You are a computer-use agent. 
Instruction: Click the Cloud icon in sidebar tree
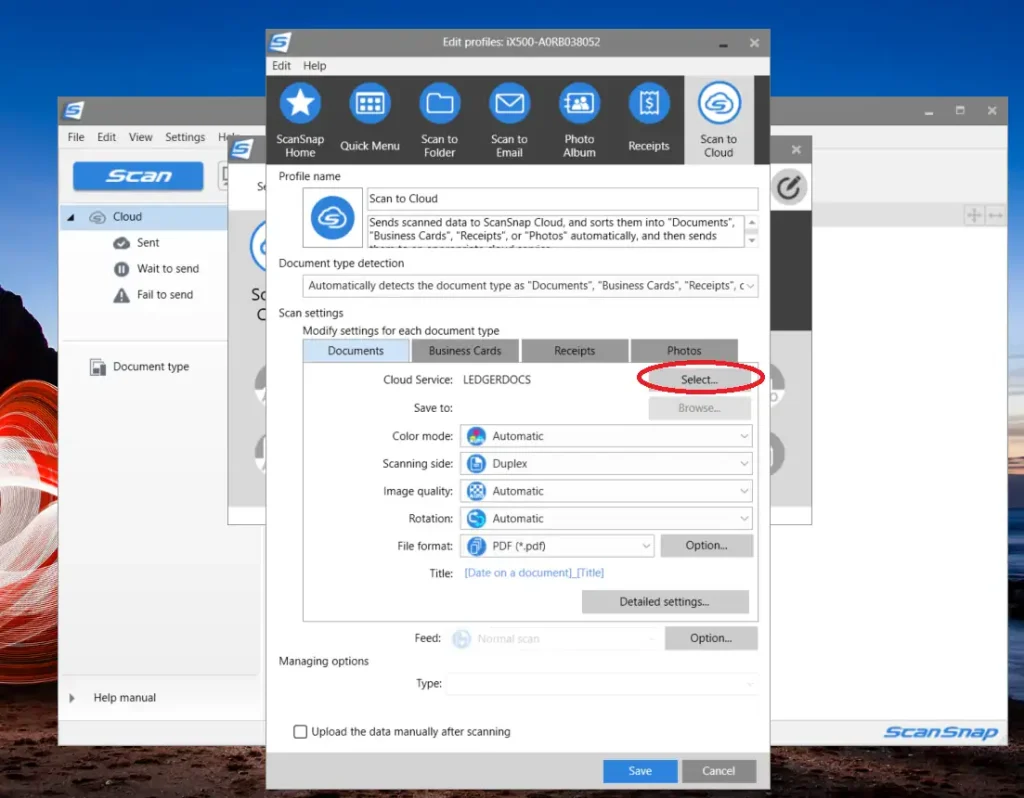[97, 217]
